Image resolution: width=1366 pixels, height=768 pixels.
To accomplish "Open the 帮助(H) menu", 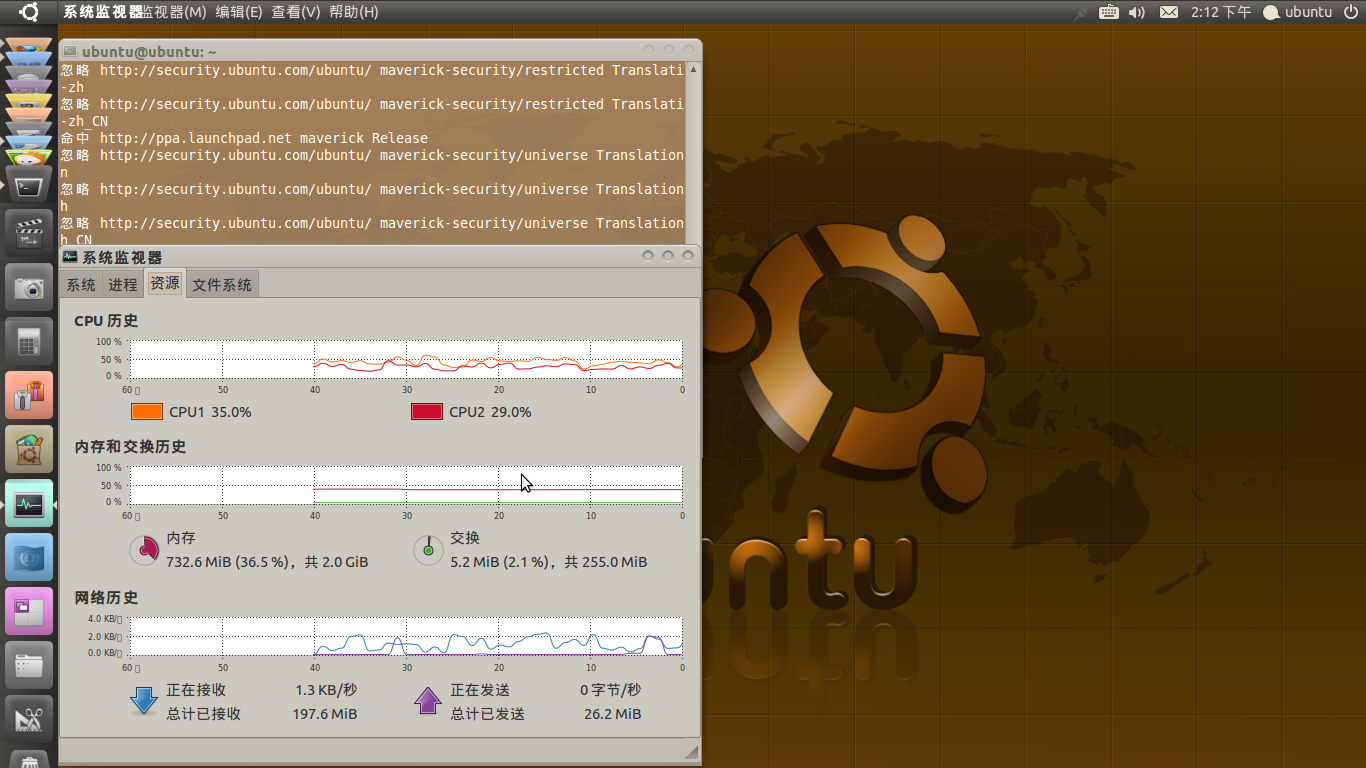I will click(x=354, y=12).
